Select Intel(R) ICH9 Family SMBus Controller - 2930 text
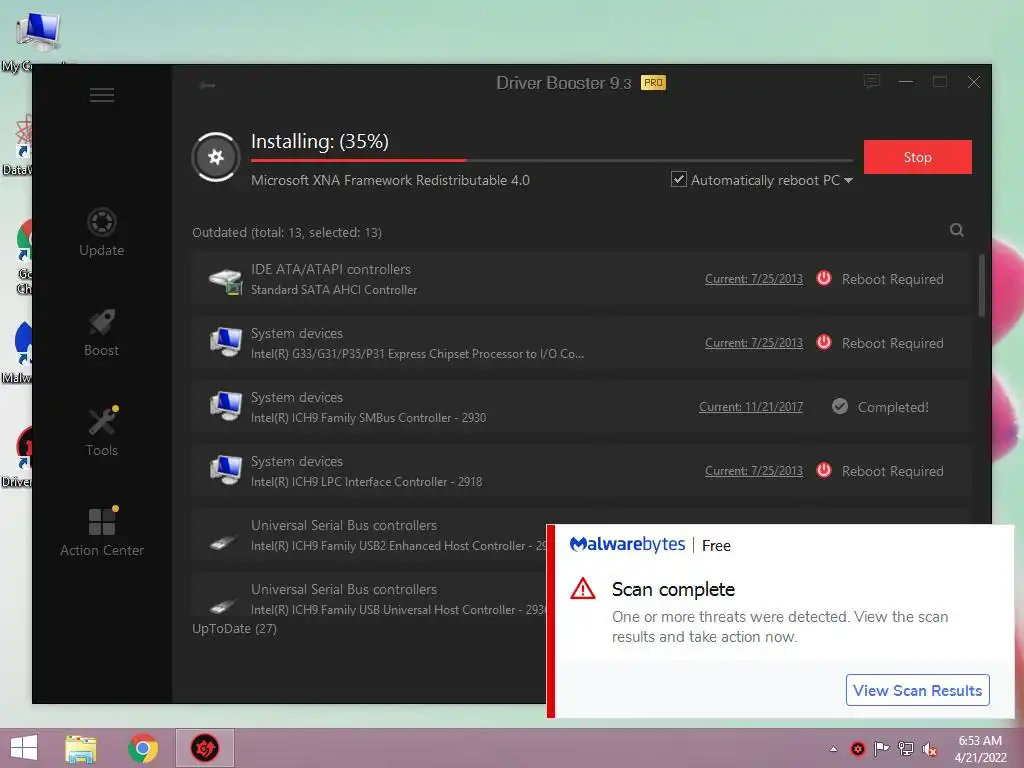The height and width of the screenshot is (768, 1024). pos(368,418)
